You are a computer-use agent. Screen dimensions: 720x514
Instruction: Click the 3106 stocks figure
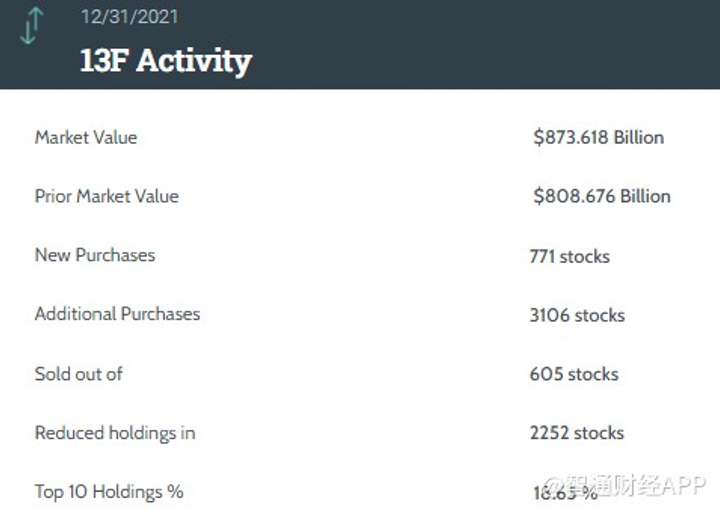[x=577, y=315]
